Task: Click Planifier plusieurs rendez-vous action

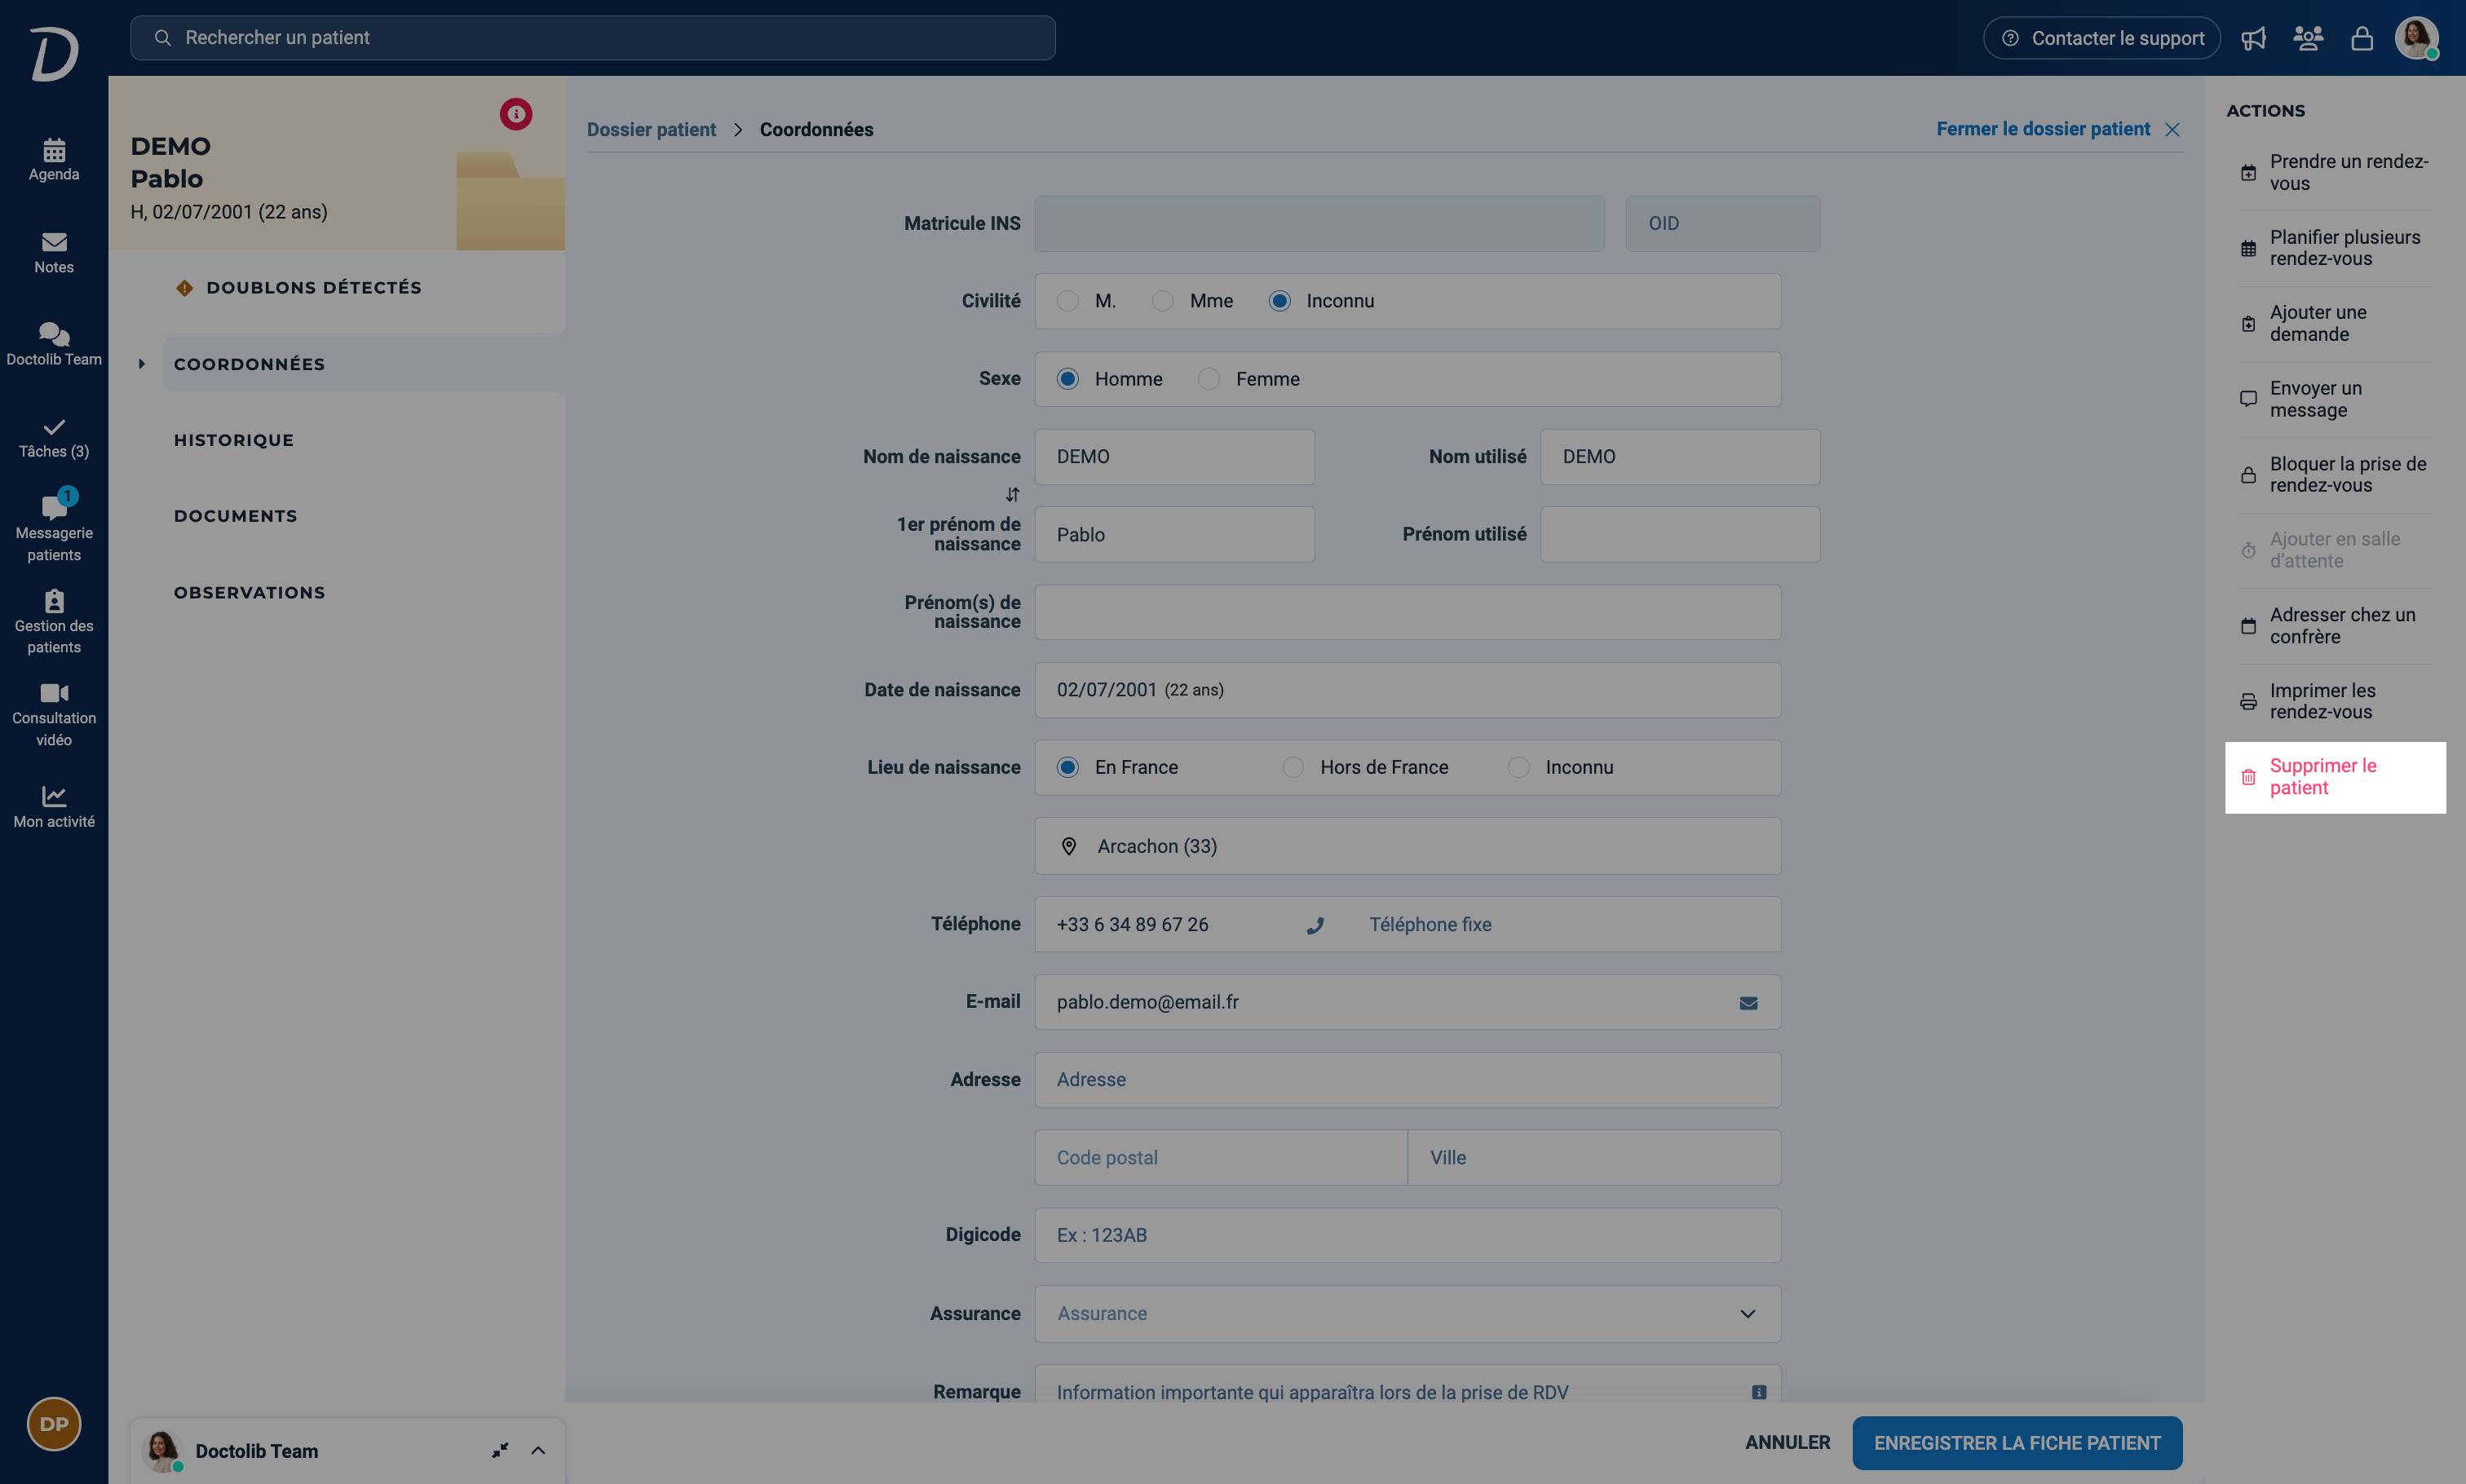Action: click(x=2335, y=248)
